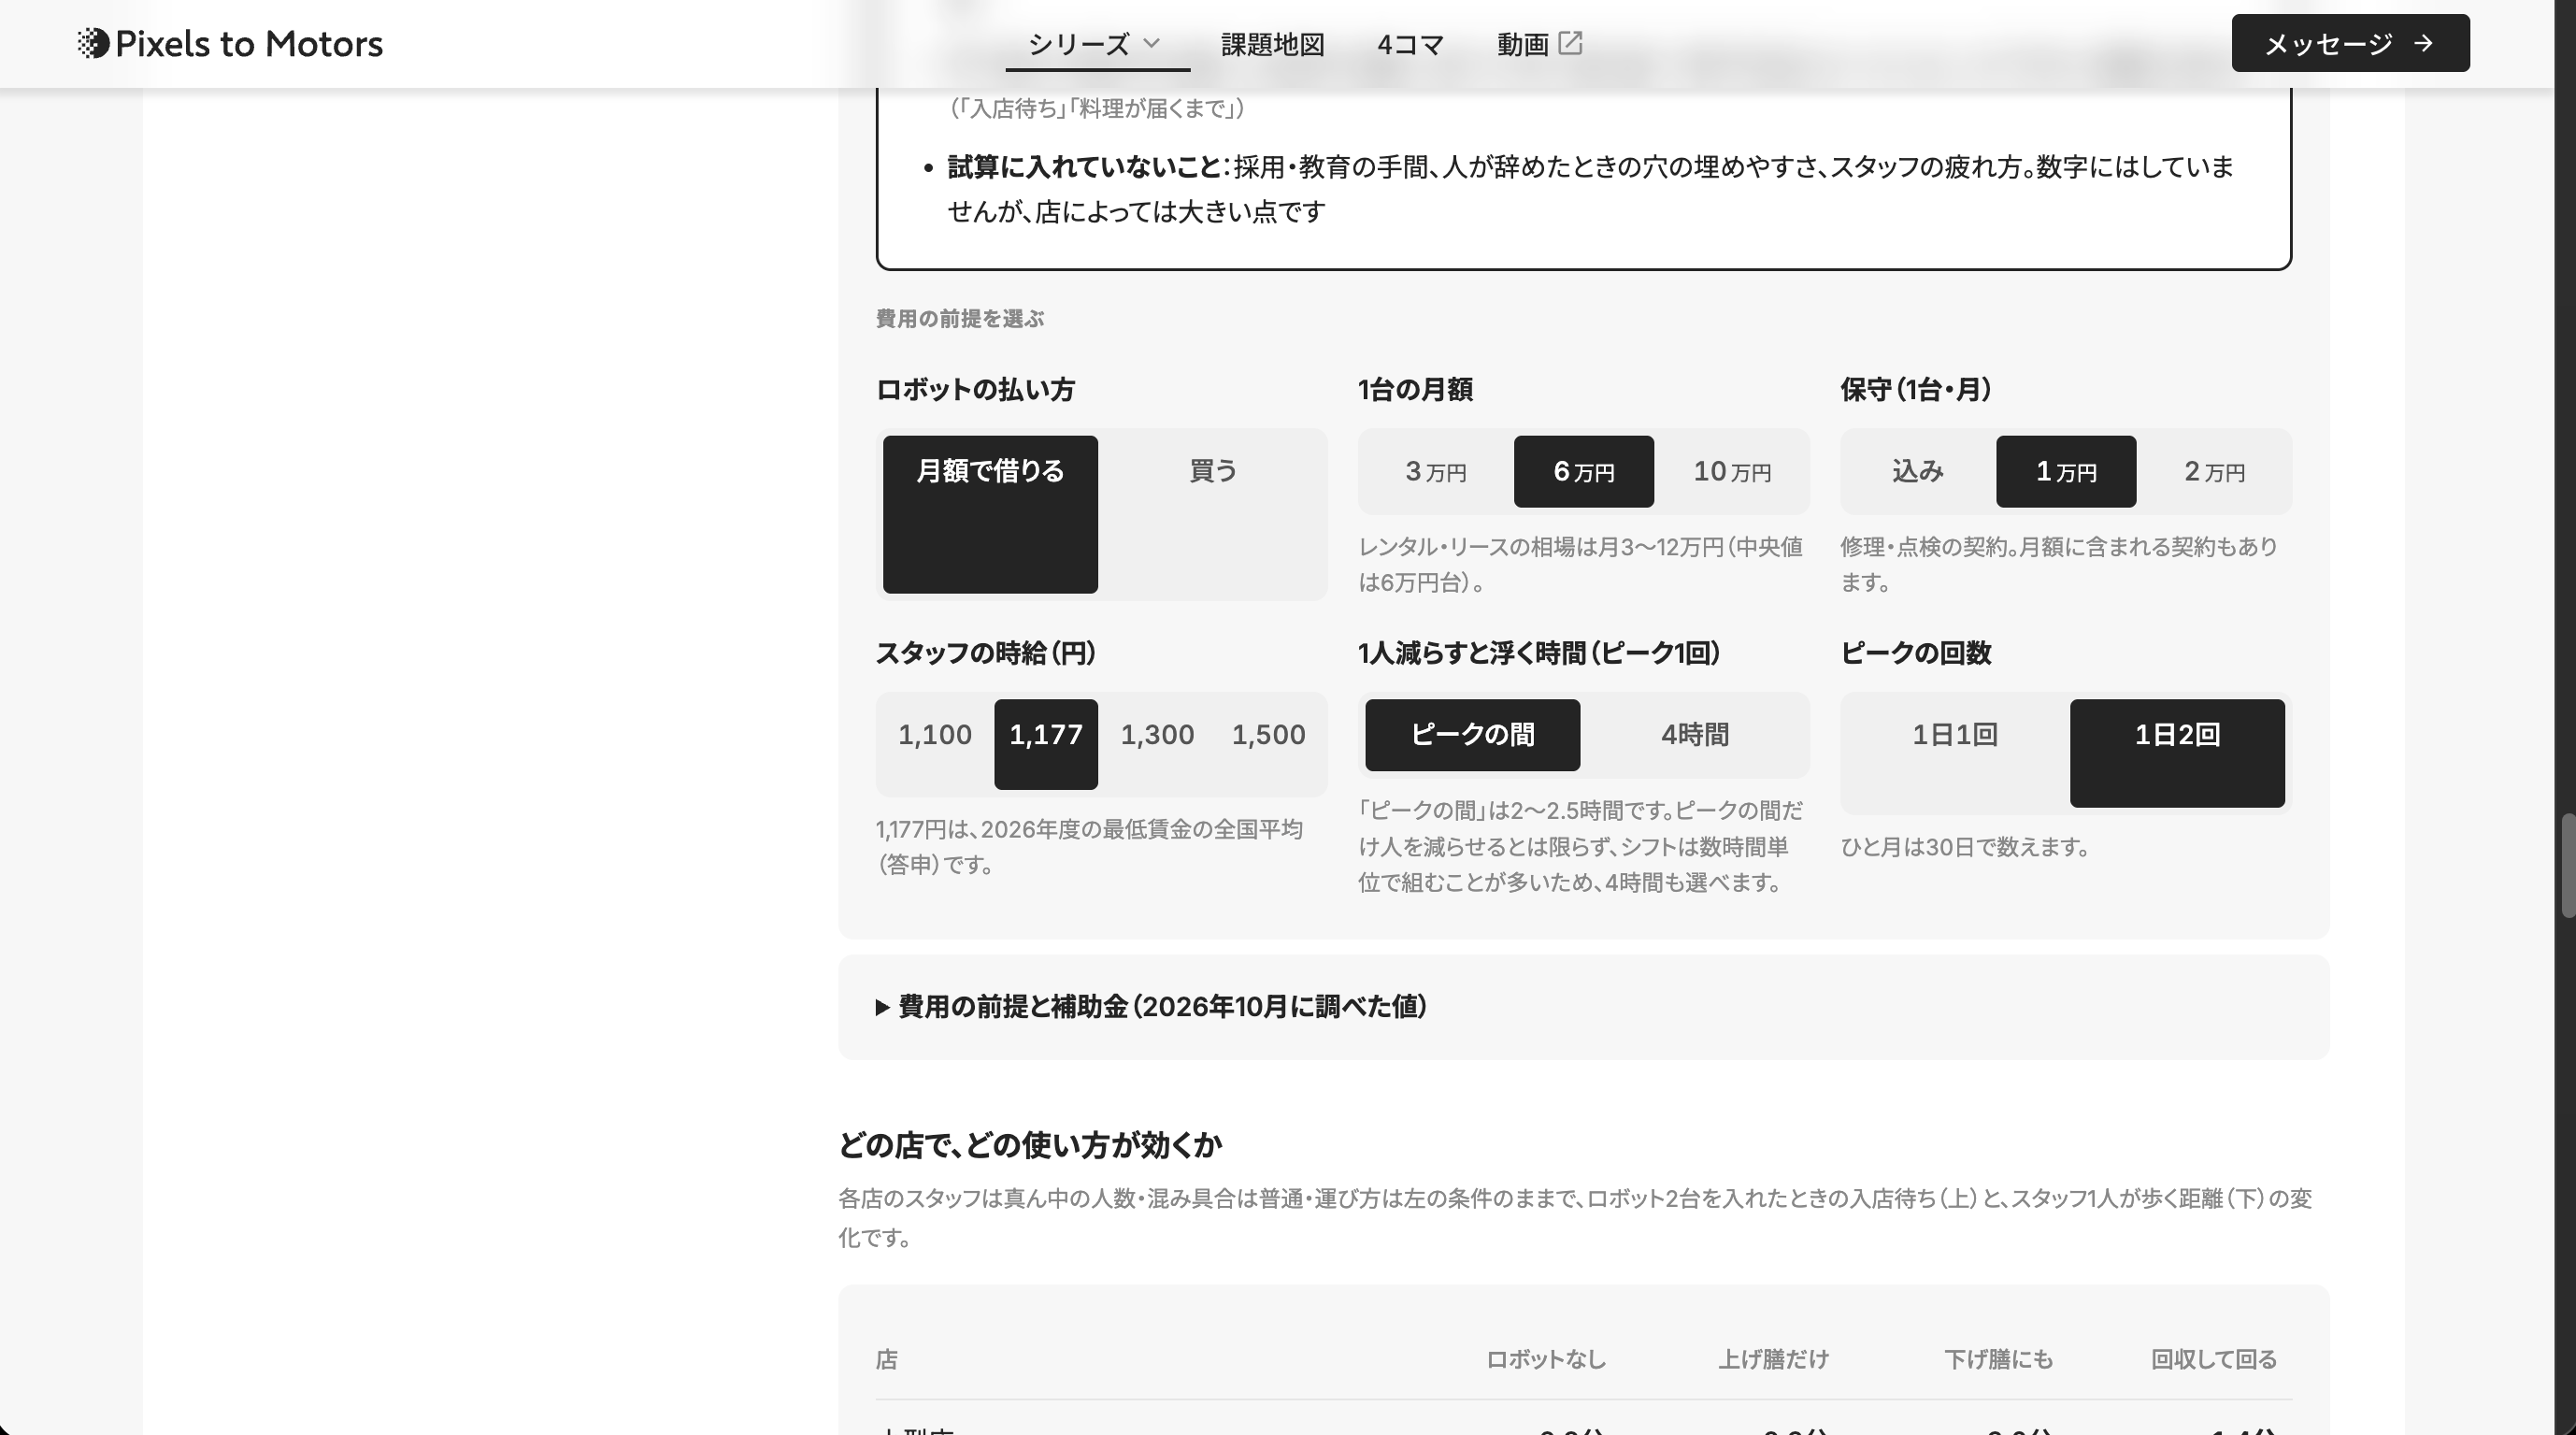Click the 下げ膳にも column header
2576x1435 pixels.
point(1998,1359)
